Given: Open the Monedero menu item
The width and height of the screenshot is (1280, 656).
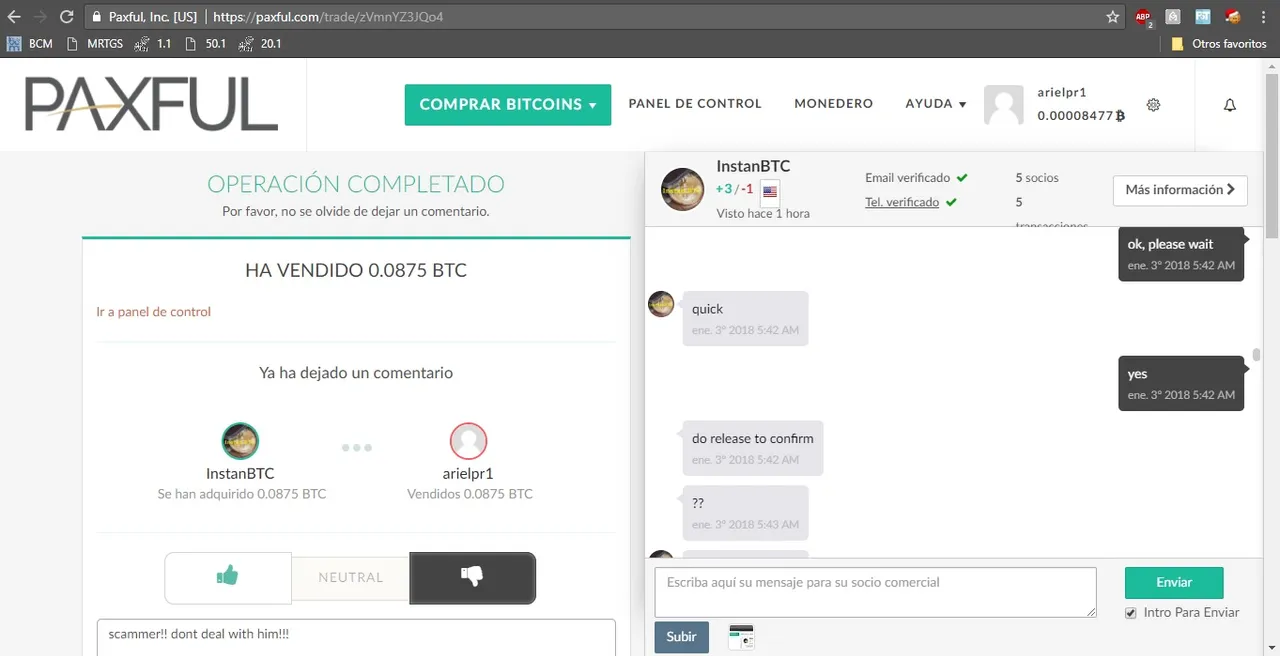Looking at the screenshot, I should [833, 104].
